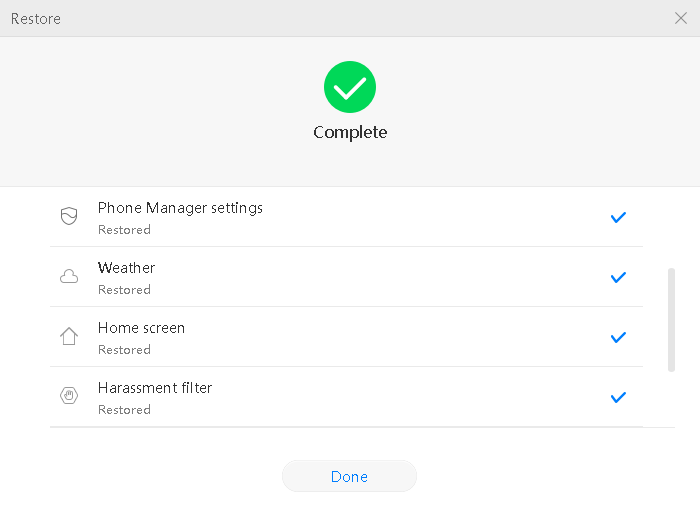Click blue checkmark beside Home screen
The height and width of the screenshot is (523, 700).
[x=618, y=337]
